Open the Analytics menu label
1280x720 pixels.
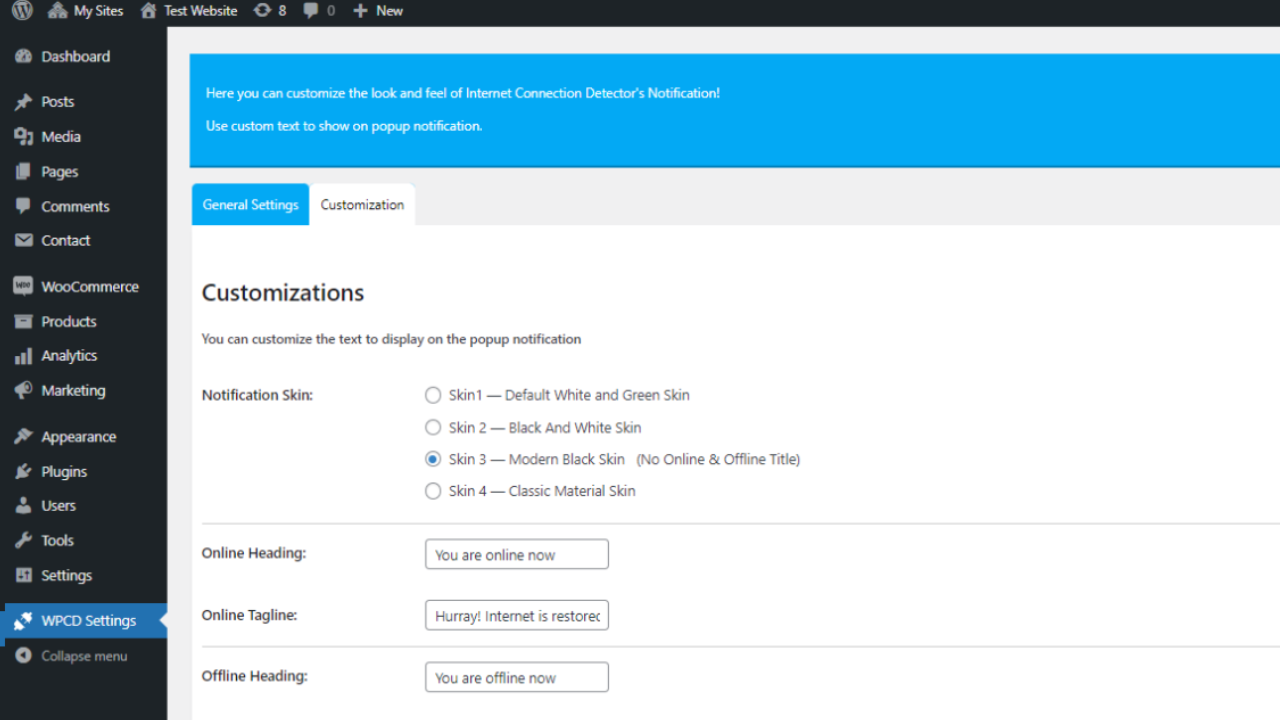point(69,356)
